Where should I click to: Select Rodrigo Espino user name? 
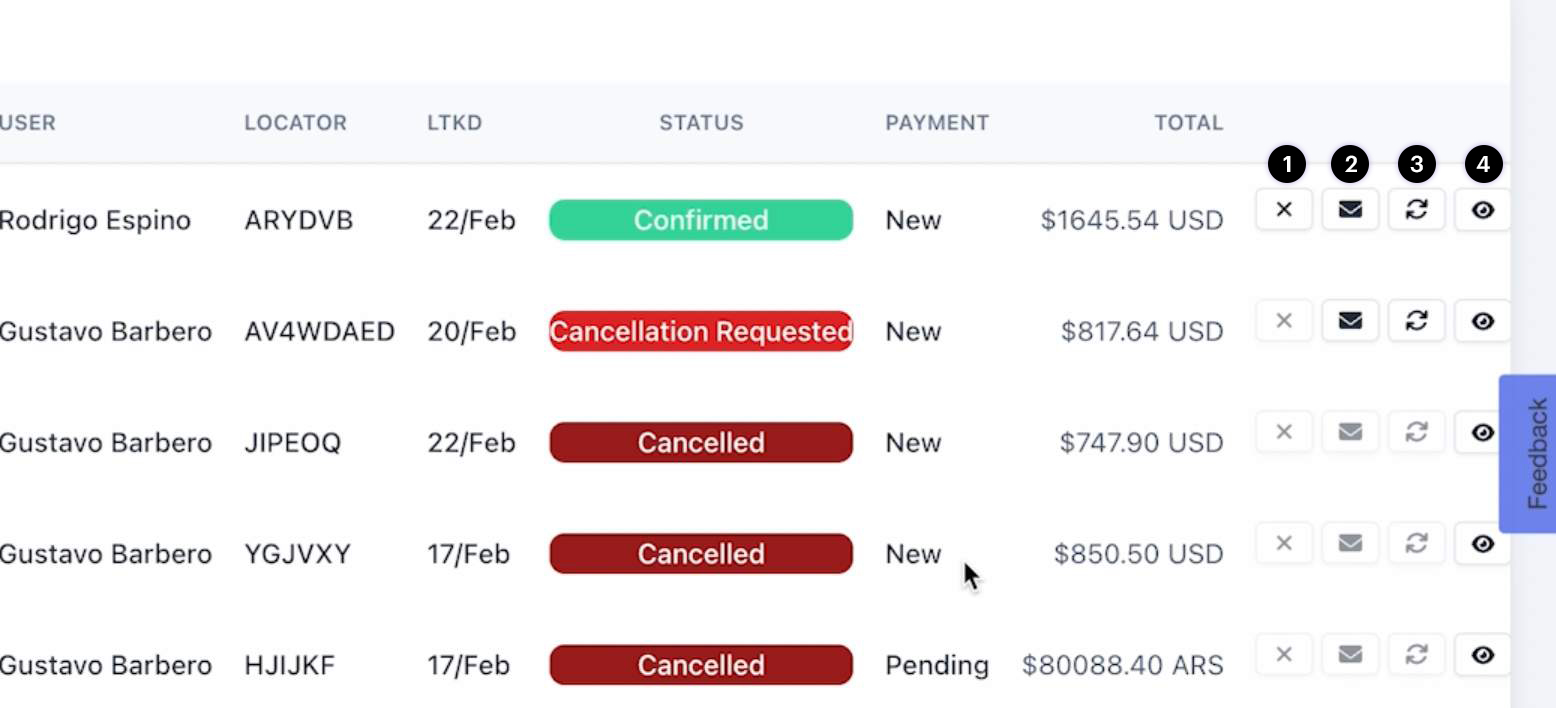(x=95, y=220)
